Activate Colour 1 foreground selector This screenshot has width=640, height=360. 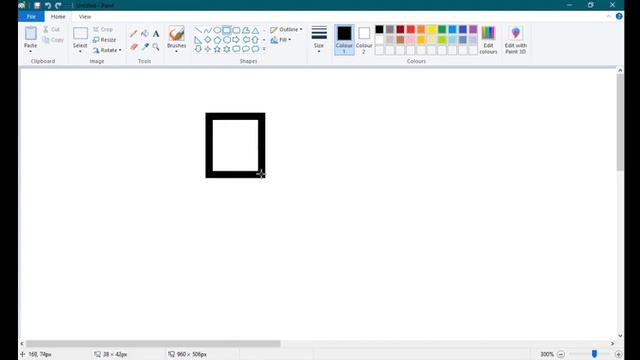point(344,40)
